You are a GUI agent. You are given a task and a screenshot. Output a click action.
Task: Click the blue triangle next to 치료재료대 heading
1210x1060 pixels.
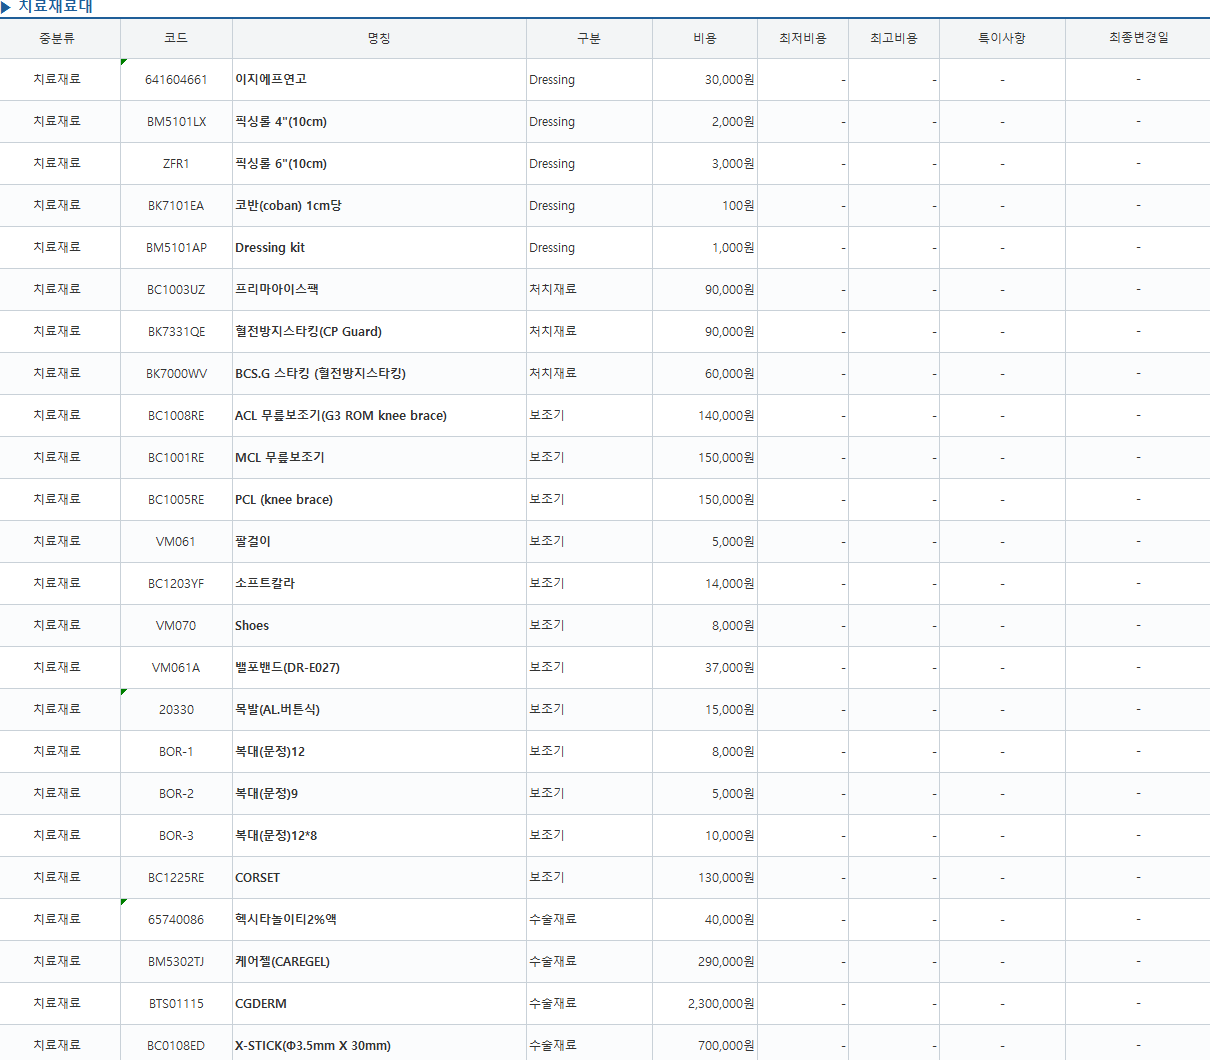coord(6,7)
